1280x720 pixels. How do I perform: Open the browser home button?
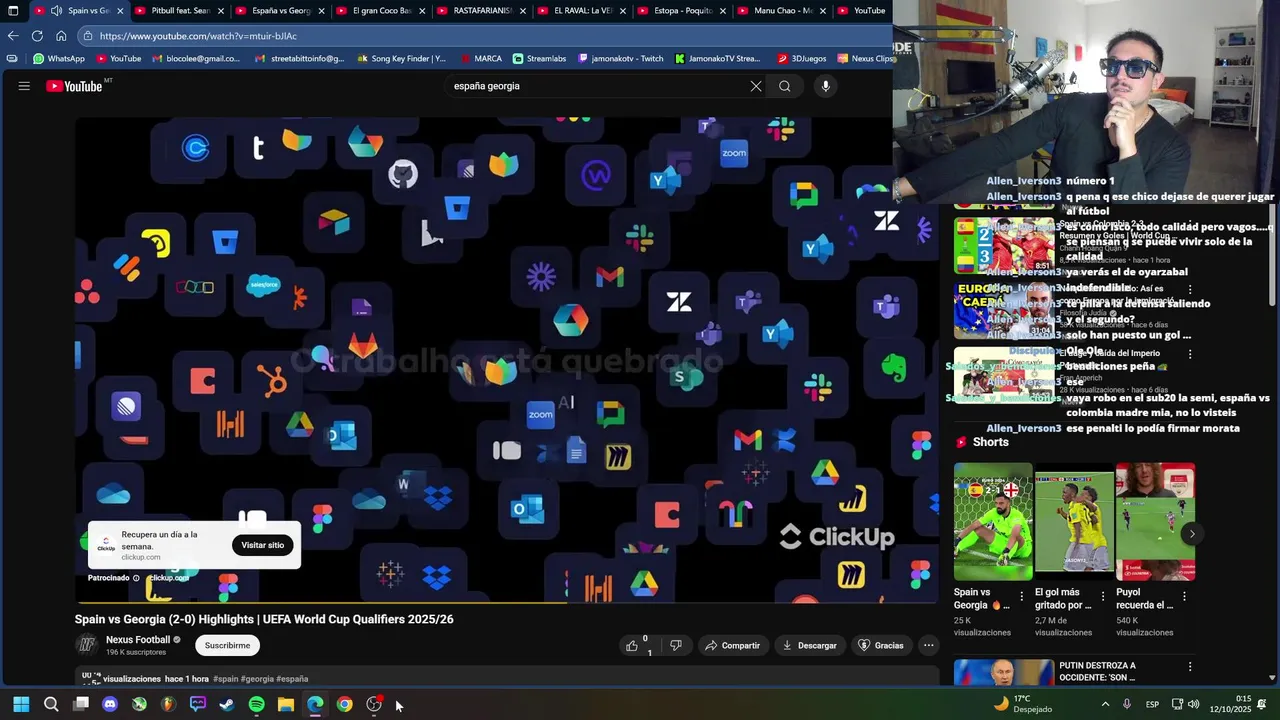pos(61,36)
